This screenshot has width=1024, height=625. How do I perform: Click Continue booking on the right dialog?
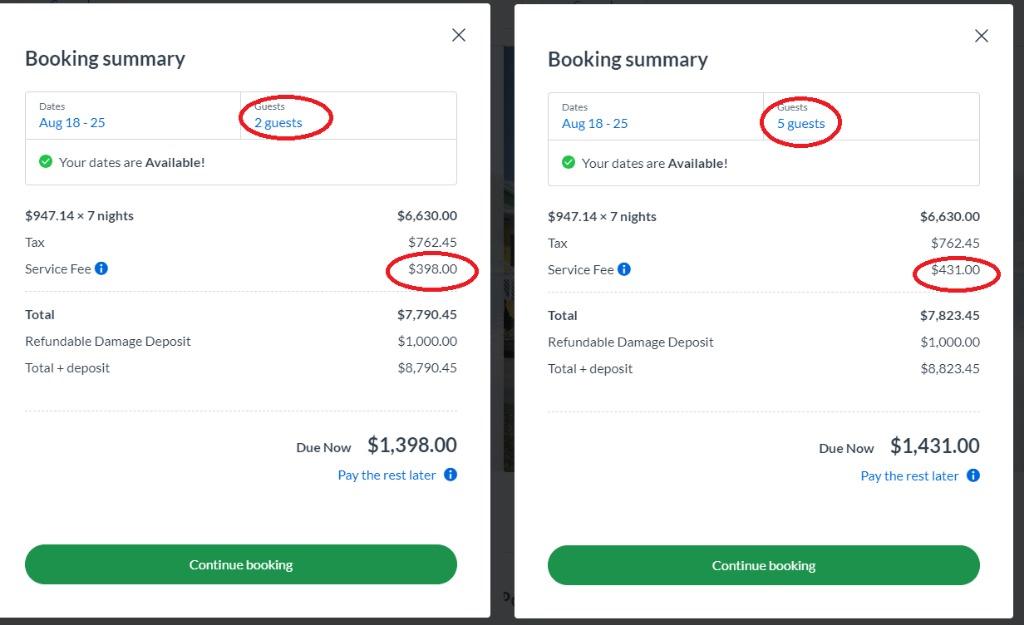tap(763, 565)
